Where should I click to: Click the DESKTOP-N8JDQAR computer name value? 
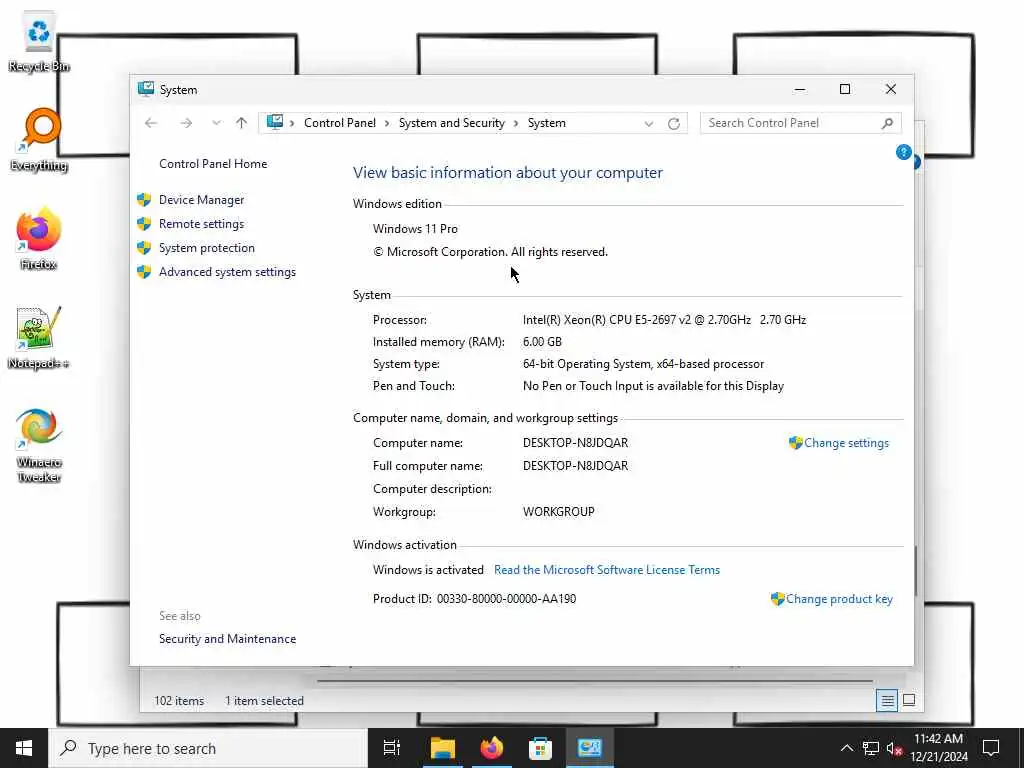pos(575,443)
